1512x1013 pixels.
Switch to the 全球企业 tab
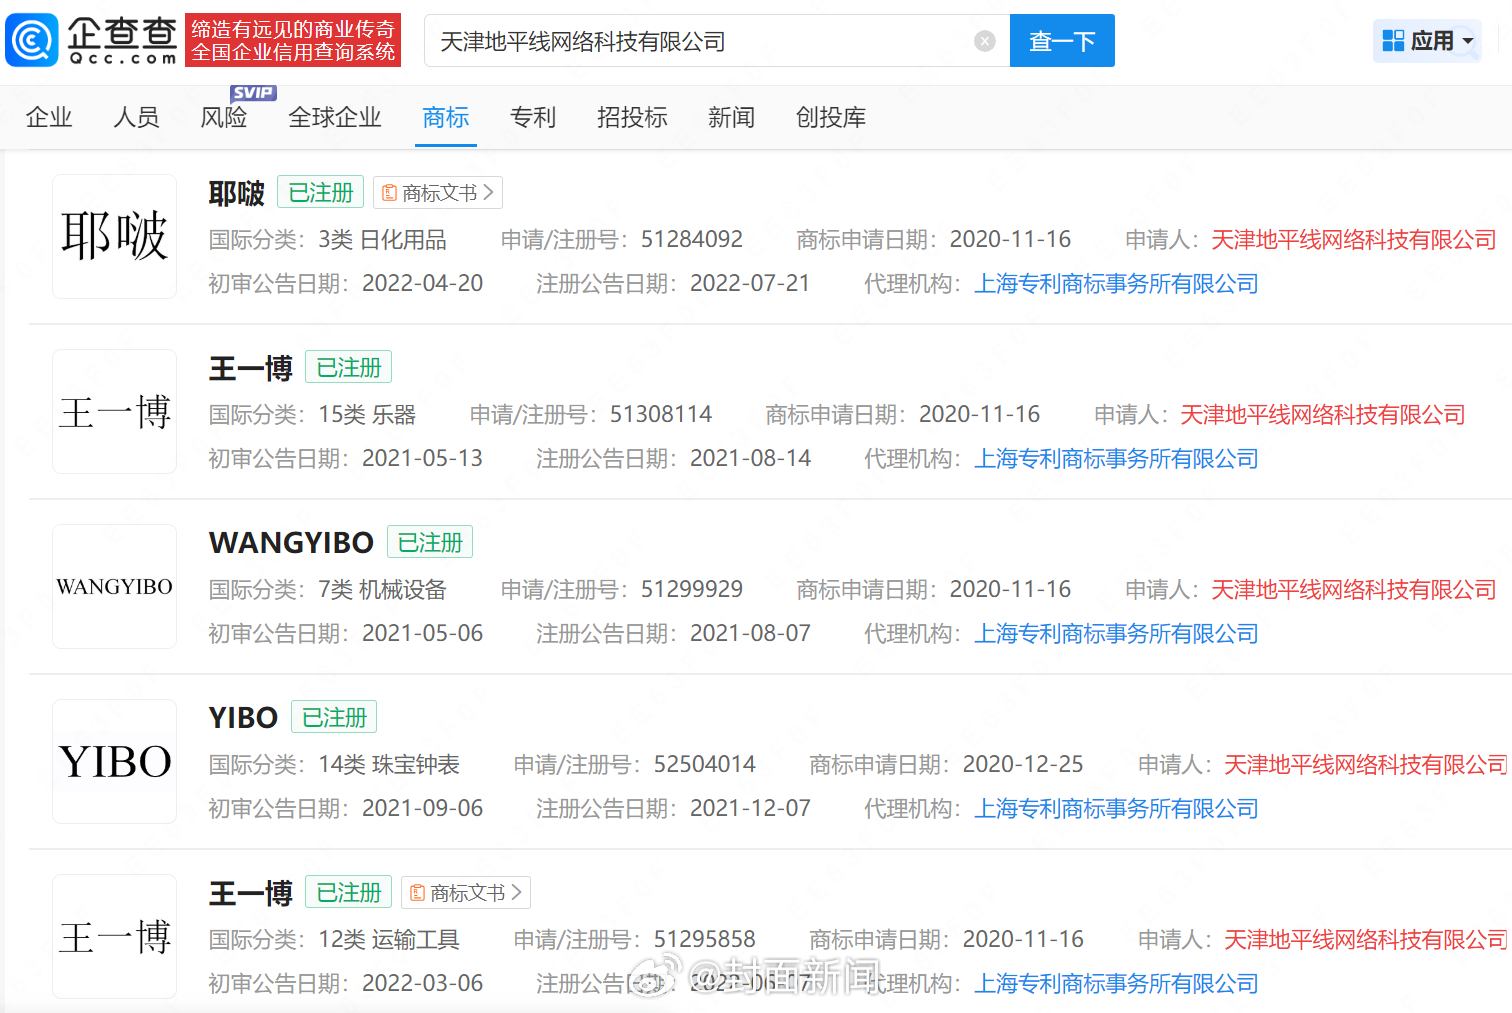coord(335,117)
